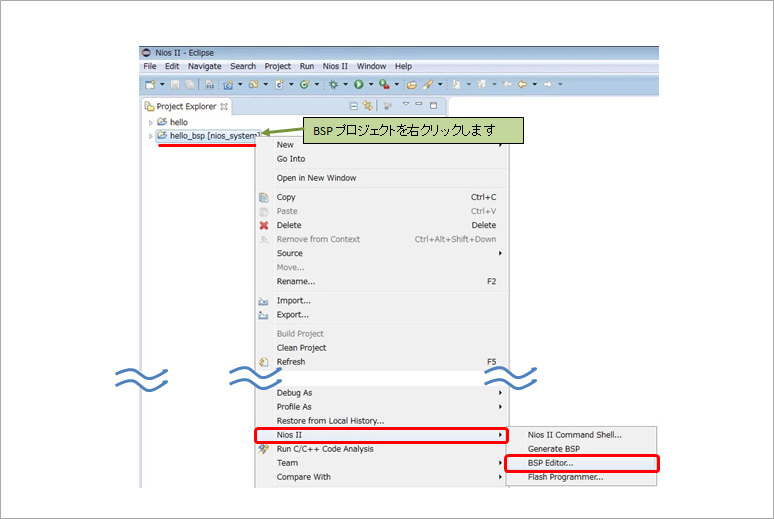This screenshot has width=774, height=519.
Task: Click the New file toolbar icon
Action: point(150,85)
